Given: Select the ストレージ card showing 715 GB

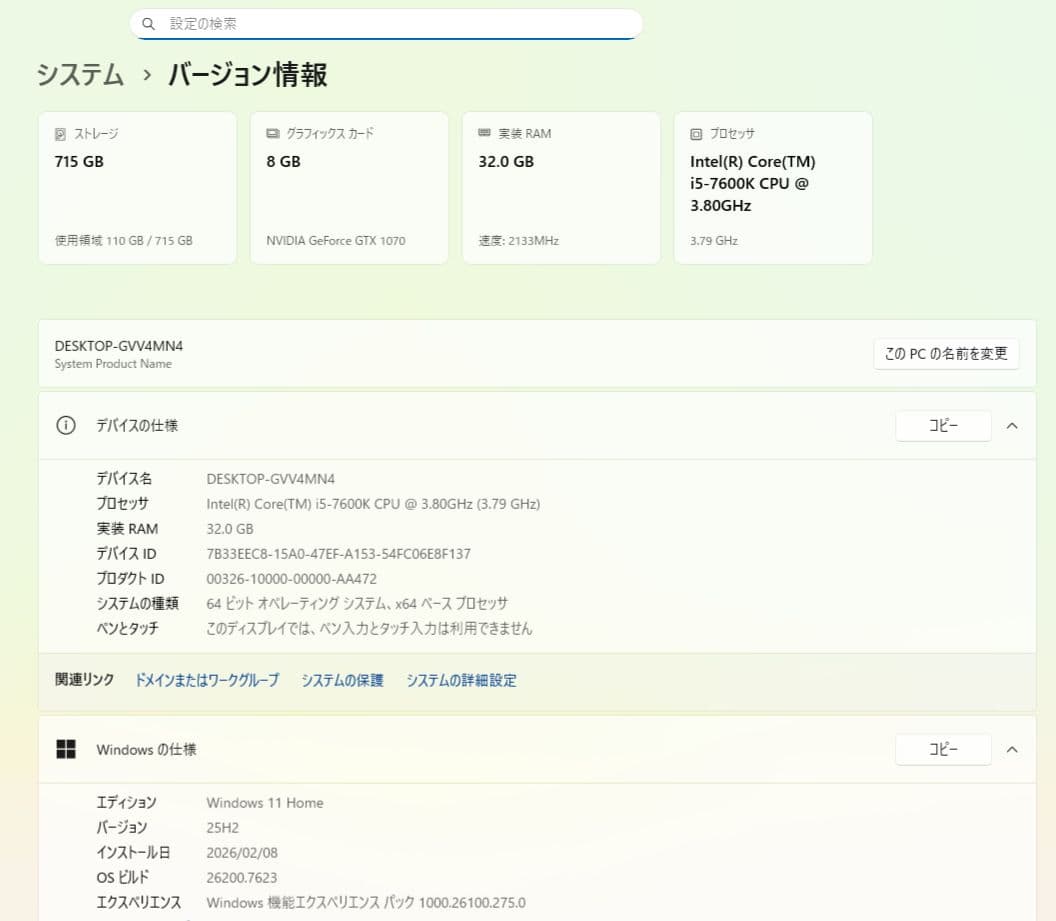Looking at the screenshot, I should pos(137,187).
